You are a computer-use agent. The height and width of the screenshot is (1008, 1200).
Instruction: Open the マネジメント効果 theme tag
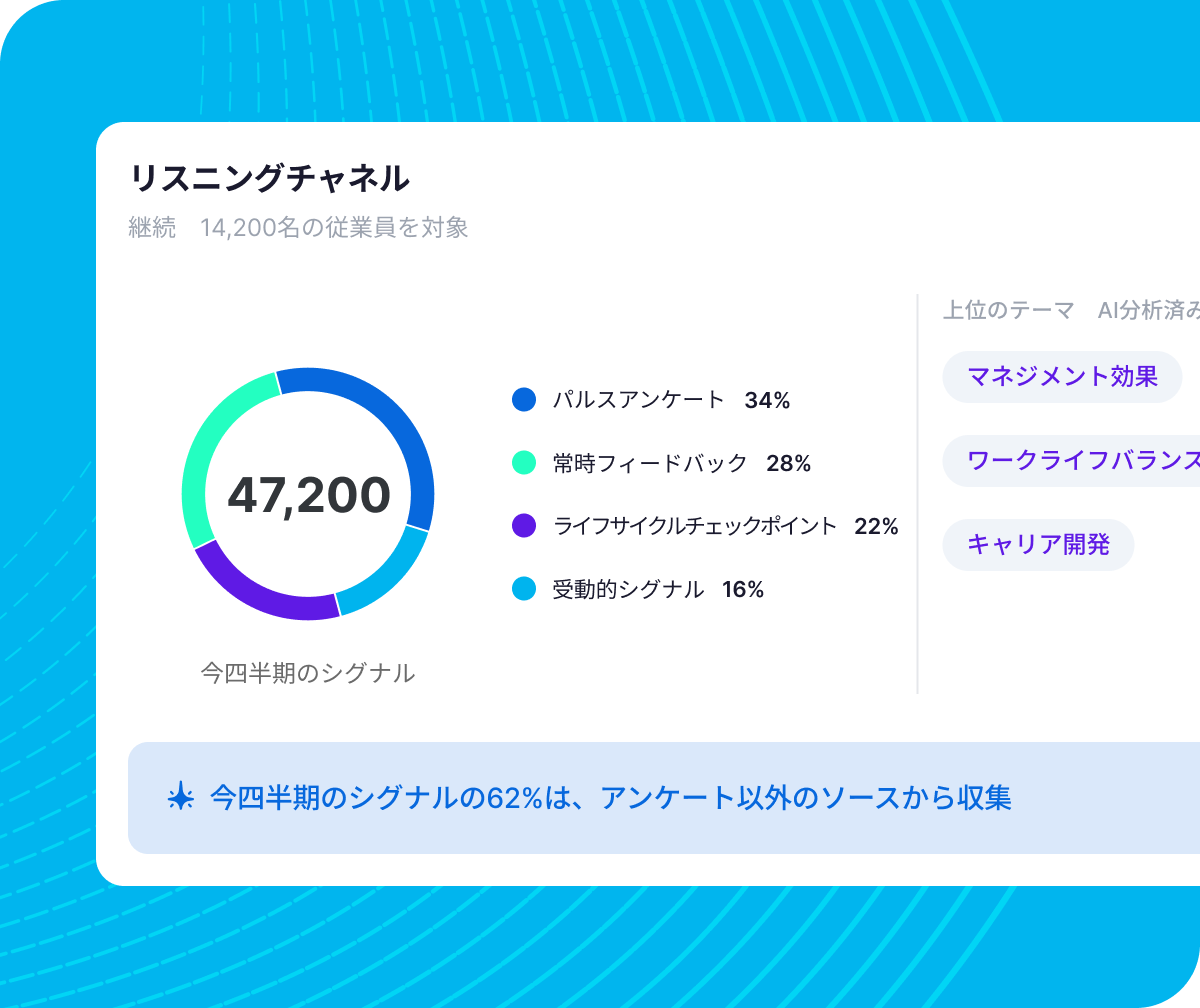[1062, 377]
